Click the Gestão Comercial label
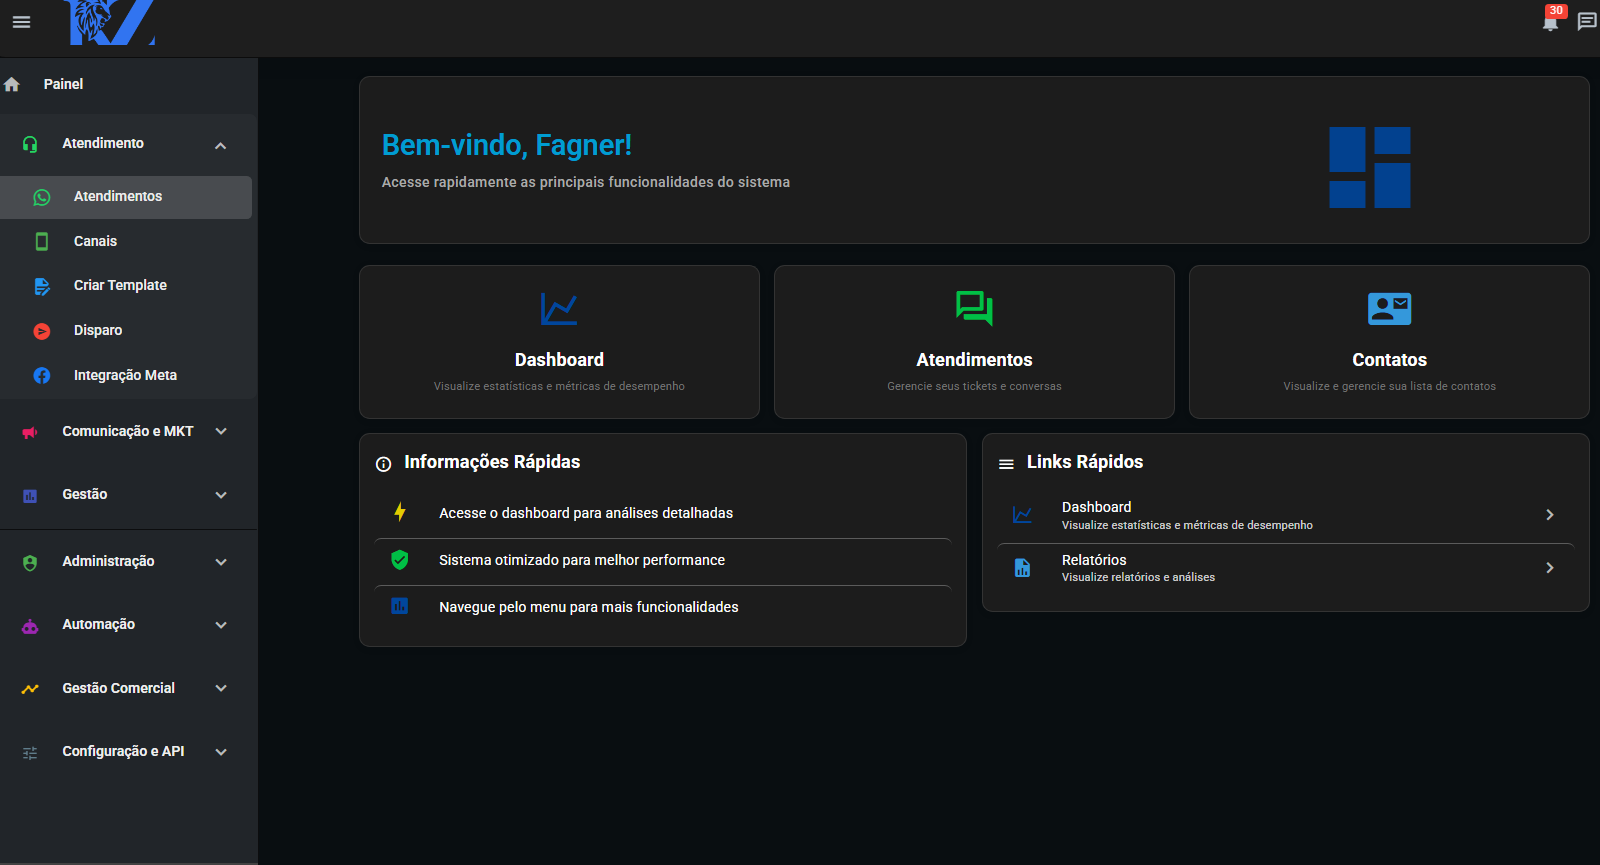Screen dimensions: 1600x865 pyautogui.click(x=119, y=689)
